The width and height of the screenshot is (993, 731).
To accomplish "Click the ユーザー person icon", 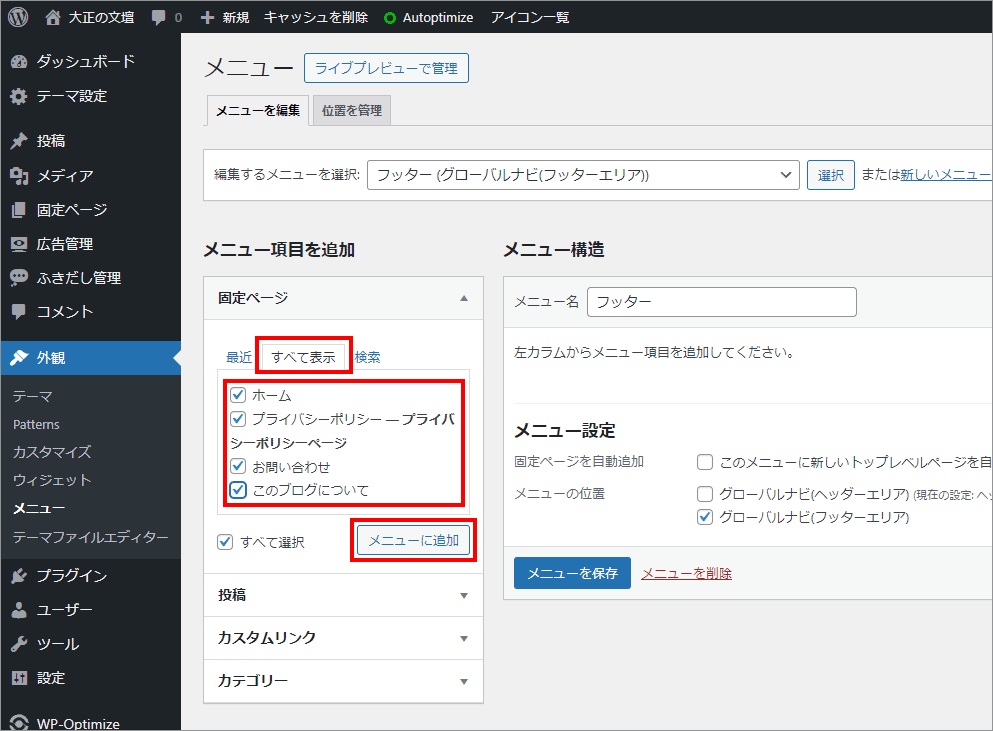I will [x=19, y=609].
